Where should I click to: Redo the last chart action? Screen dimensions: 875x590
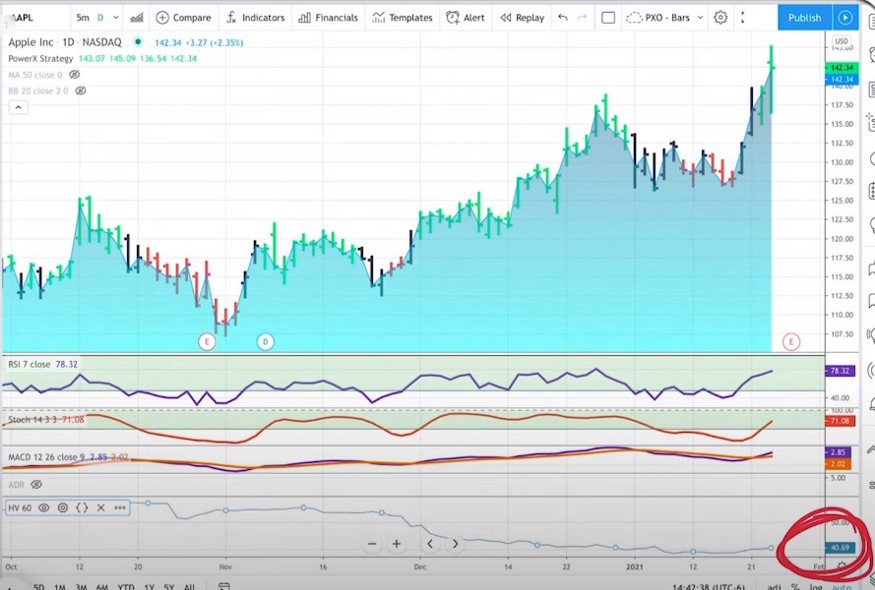tap(582, 18)
